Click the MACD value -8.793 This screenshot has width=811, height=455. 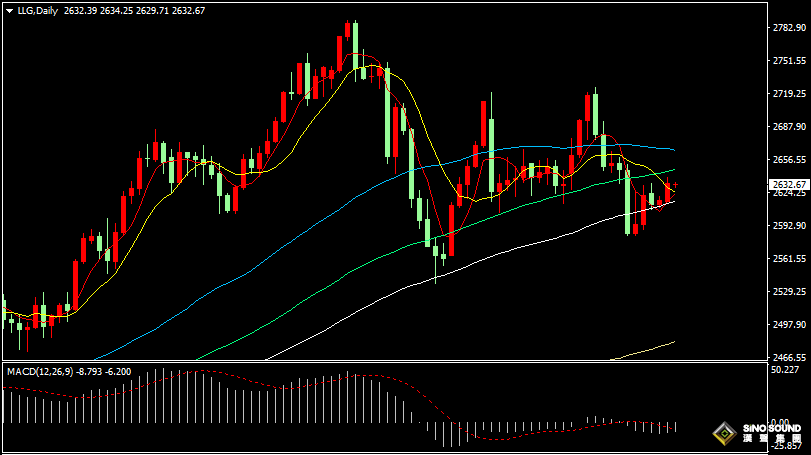tap(89, 372)
